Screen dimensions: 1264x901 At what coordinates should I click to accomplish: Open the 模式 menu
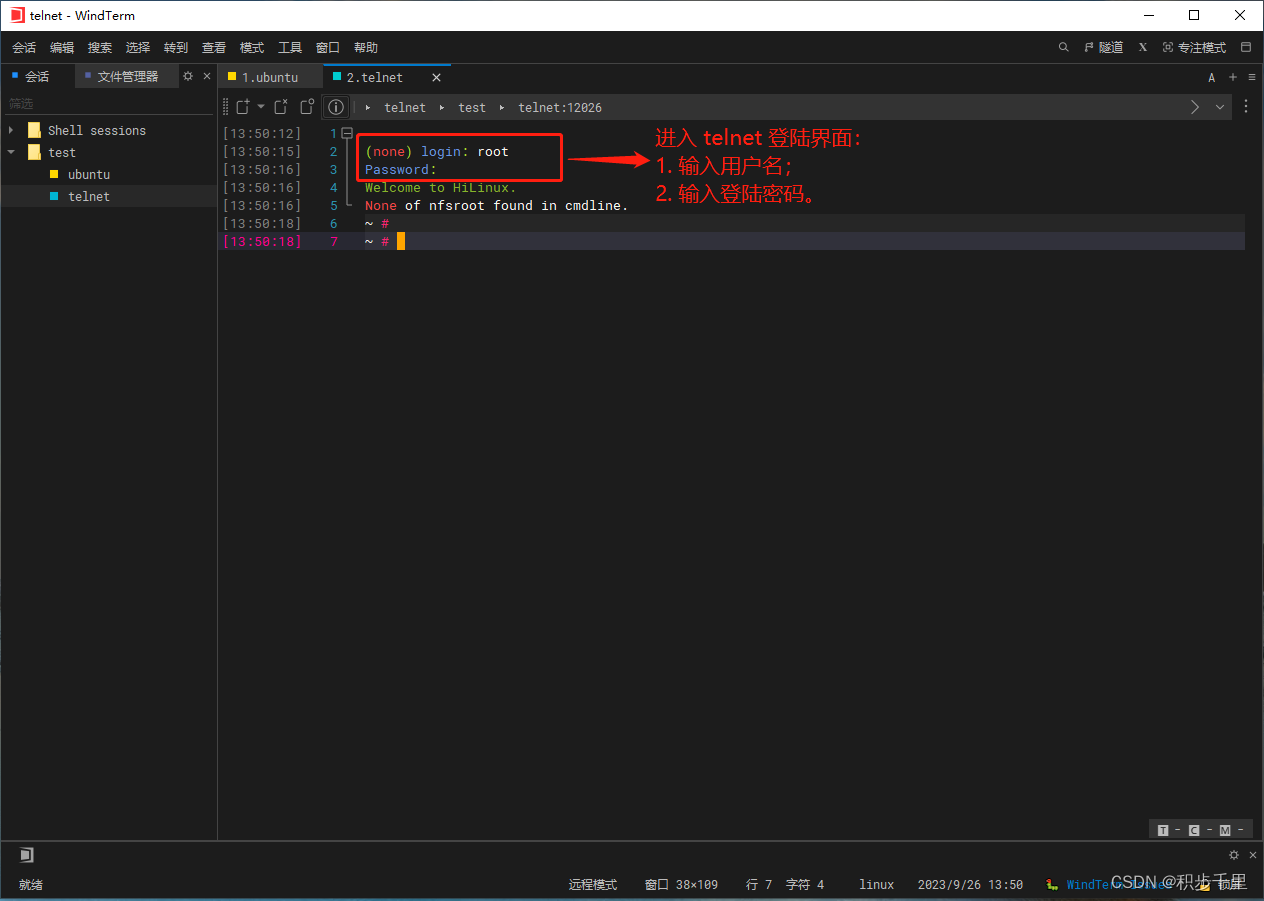(252, 47)
